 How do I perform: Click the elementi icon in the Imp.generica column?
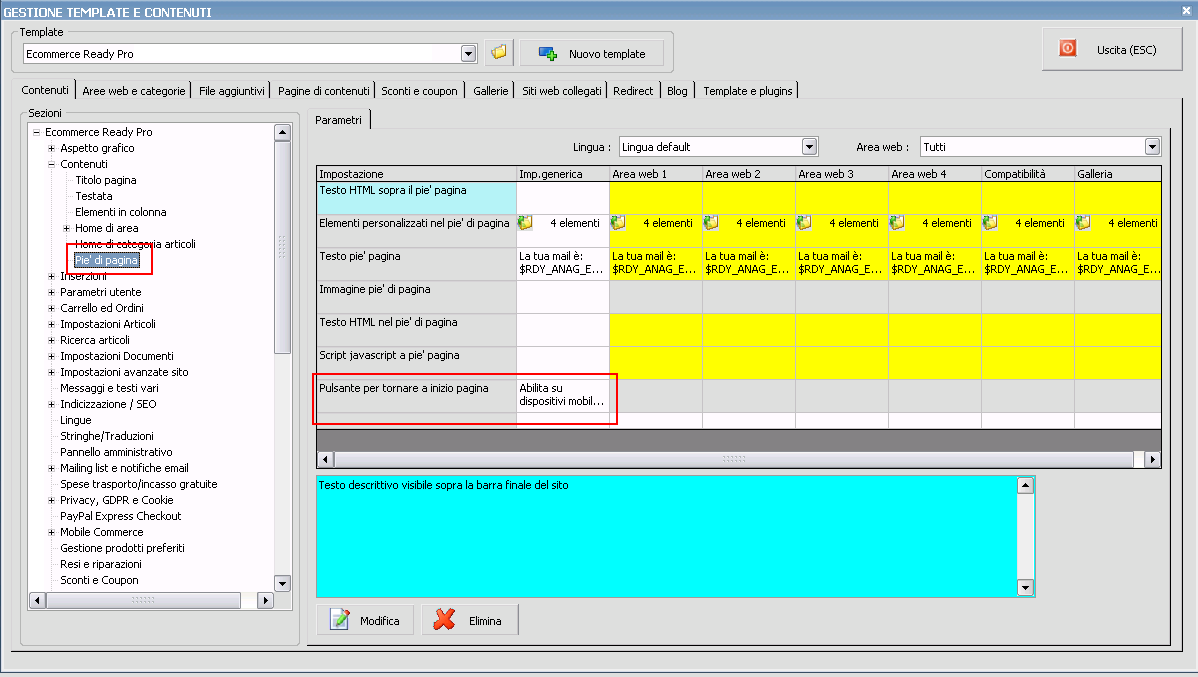tap(525, 222)
